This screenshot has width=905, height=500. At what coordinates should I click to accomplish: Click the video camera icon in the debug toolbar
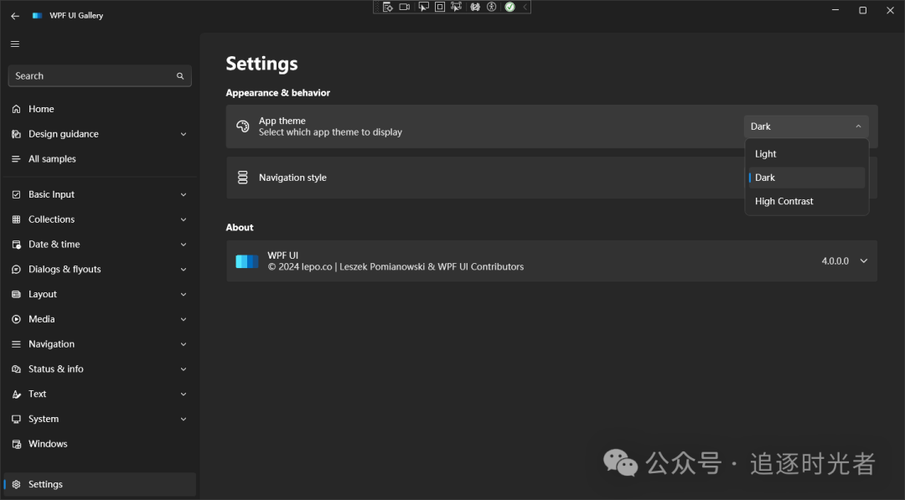coord(405,7)
